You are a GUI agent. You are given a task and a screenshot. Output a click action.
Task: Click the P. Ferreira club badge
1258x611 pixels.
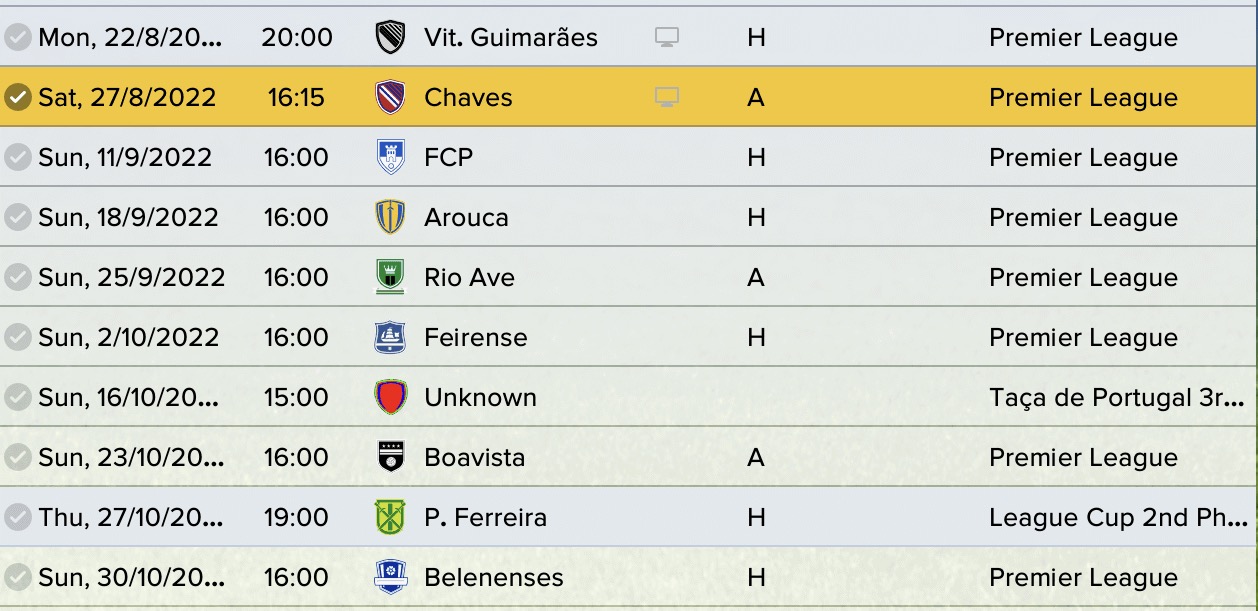390,517
